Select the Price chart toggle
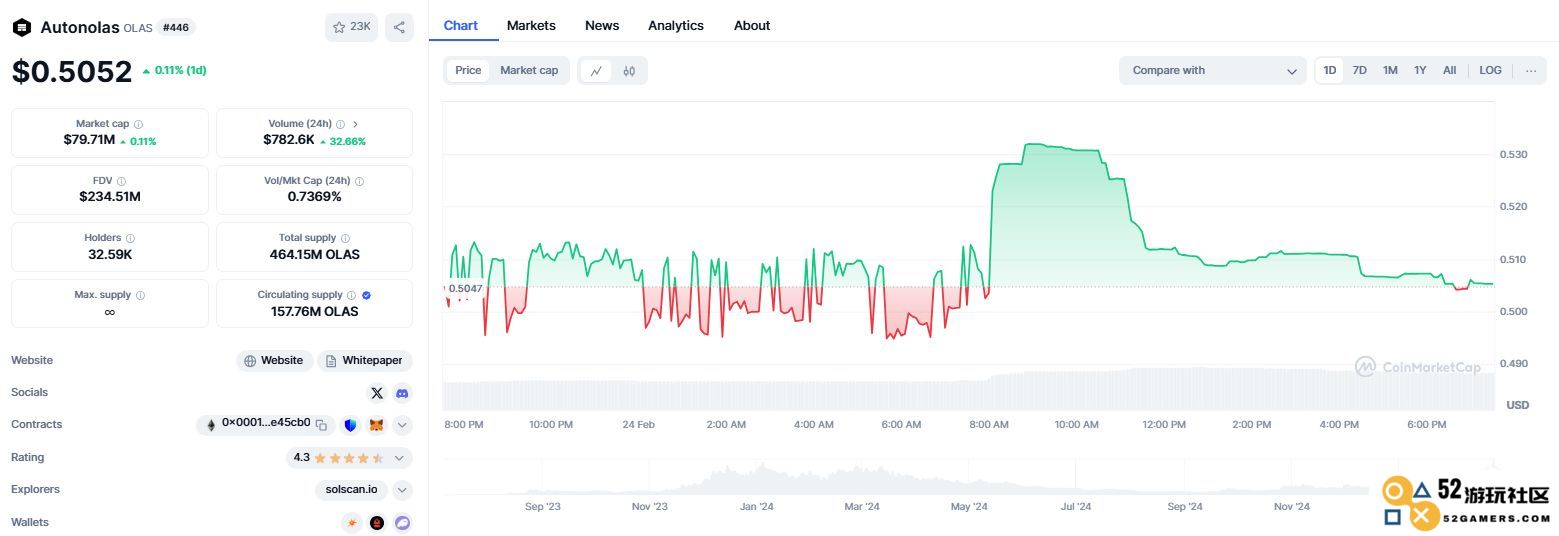The height and width of the screenshot is (536, 1559). [x=468, y=70]
